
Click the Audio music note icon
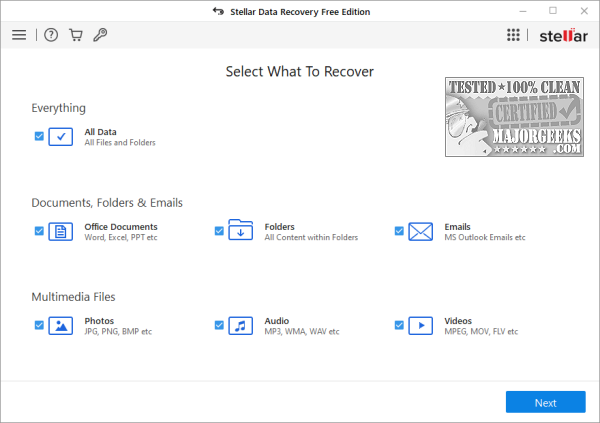pos(240,326)
